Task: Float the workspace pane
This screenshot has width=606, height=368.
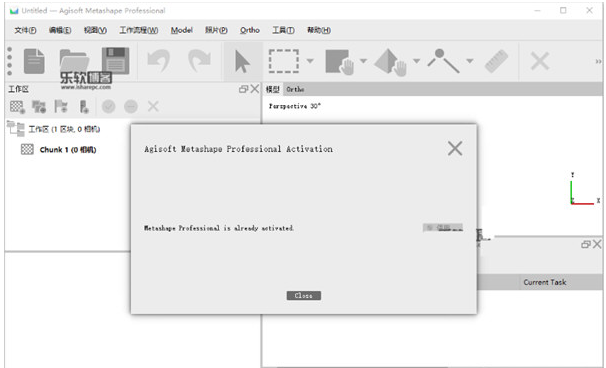Action: click(243, 89)
